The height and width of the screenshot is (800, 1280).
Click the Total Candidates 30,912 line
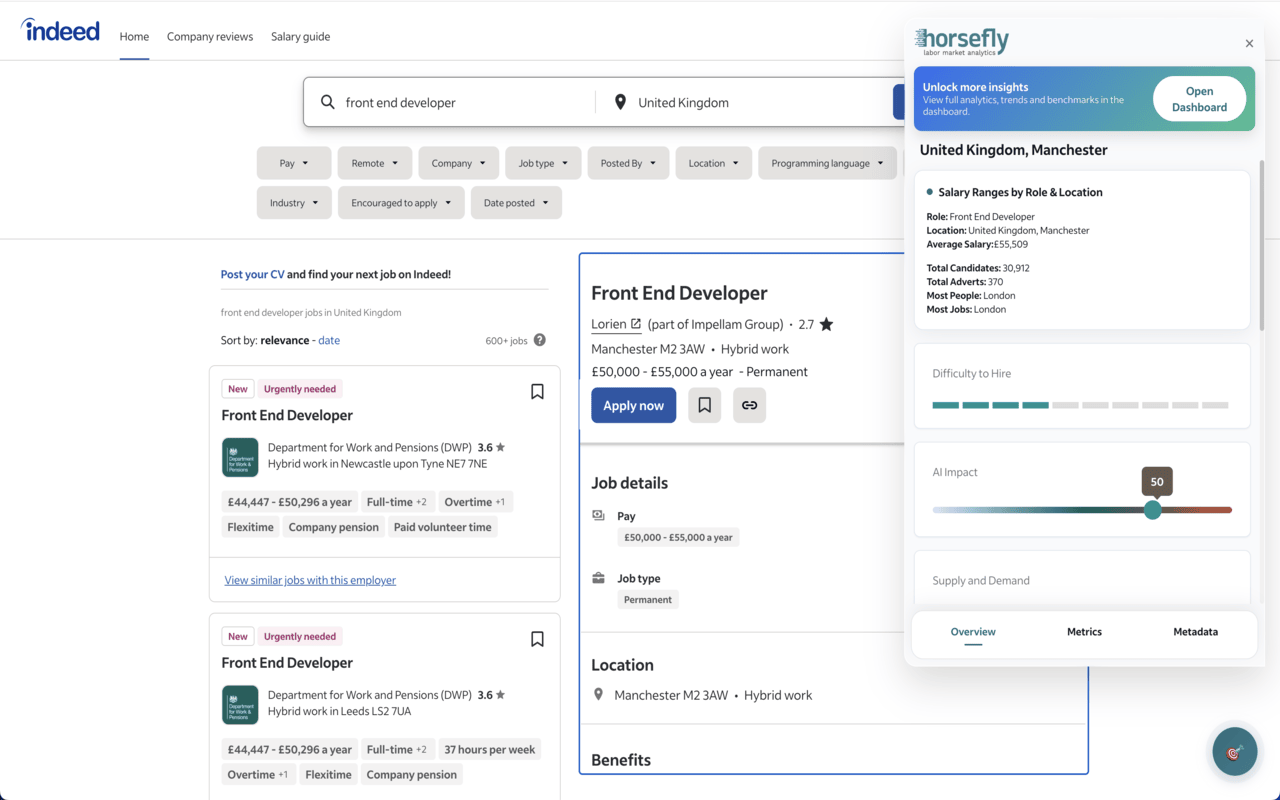(978, 268)
